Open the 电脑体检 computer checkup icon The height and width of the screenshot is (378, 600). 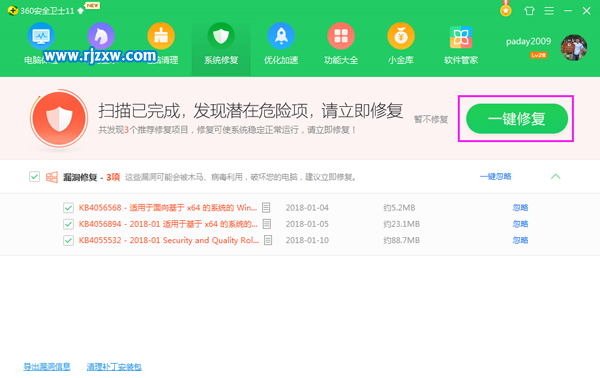[x=41, y=36]
